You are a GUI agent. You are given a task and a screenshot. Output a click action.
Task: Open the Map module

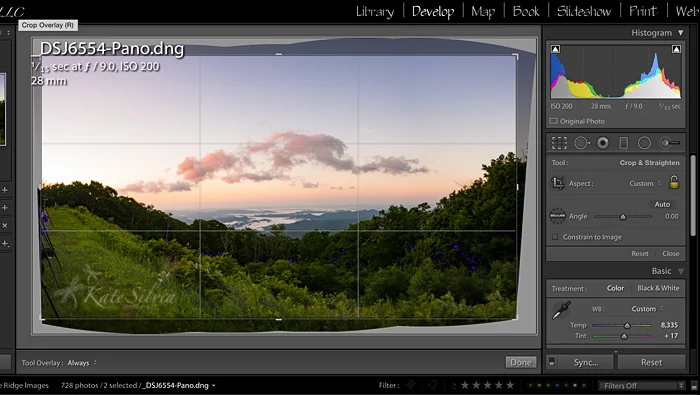coord(483,11)
